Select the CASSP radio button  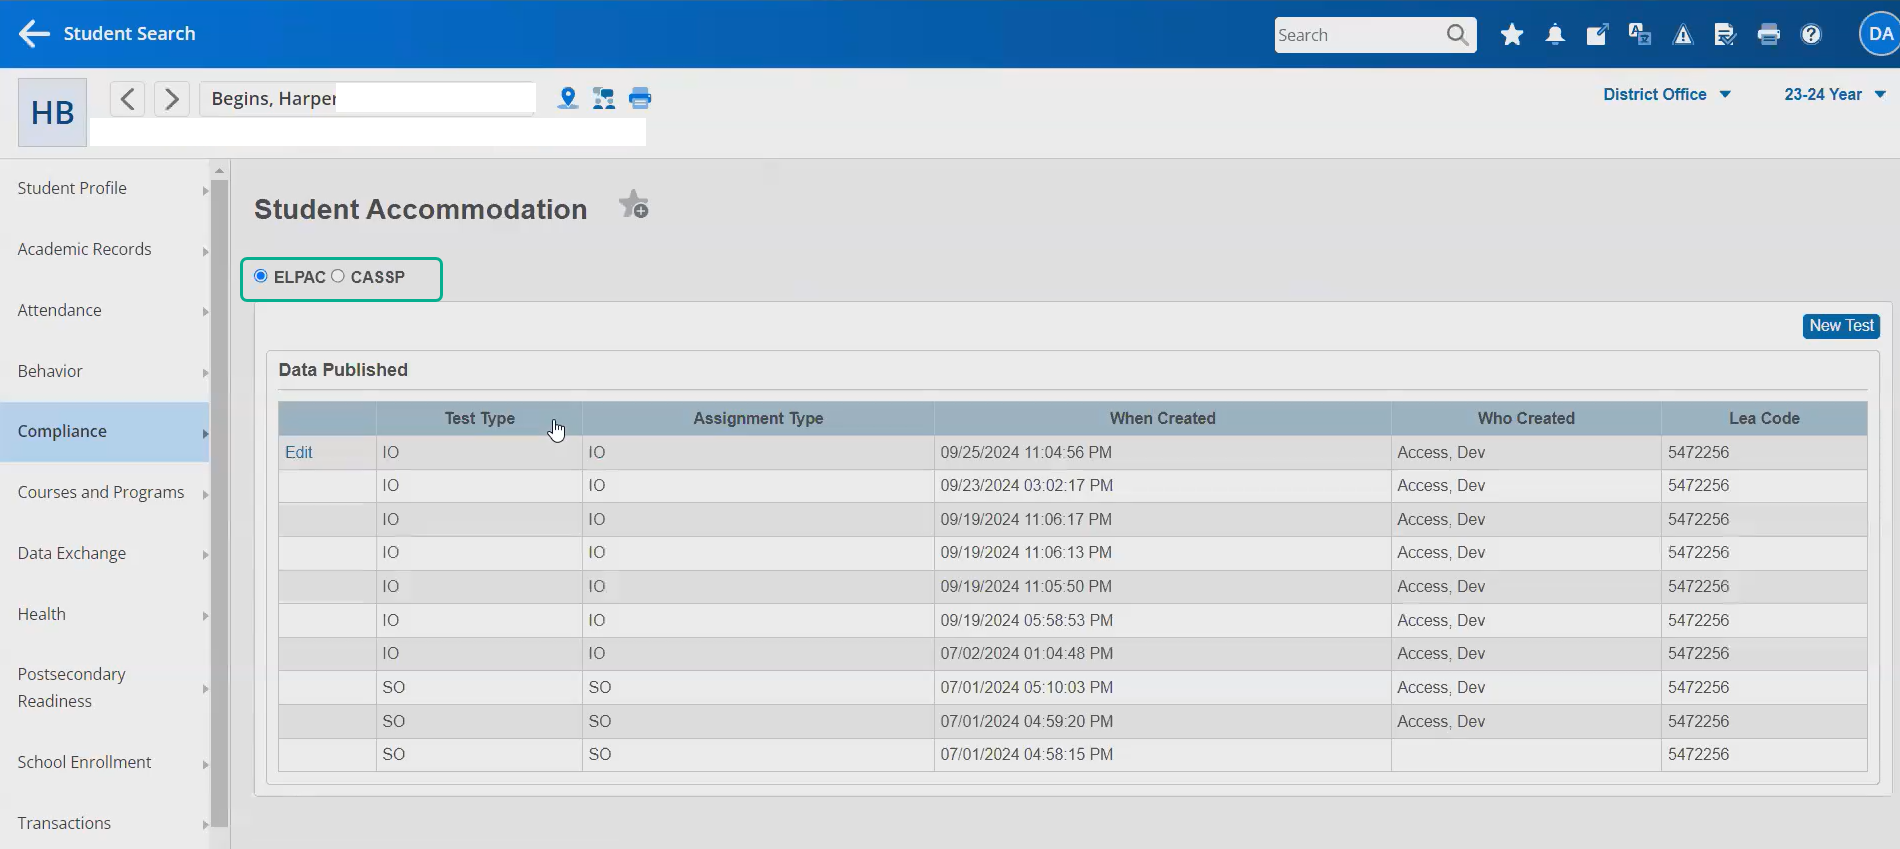coord(338,276)
